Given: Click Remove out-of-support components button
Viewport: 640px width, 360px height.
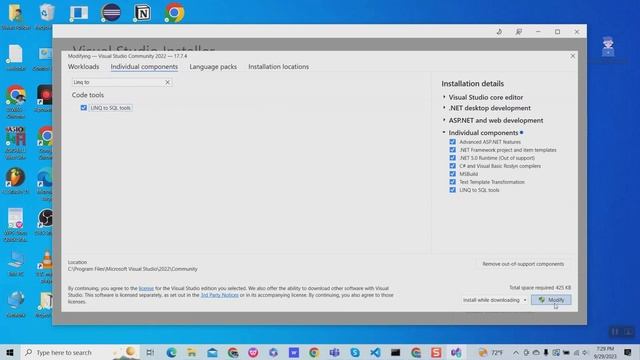Looking at the screenshot, I should pyautogui.click(x=523, y=264).
